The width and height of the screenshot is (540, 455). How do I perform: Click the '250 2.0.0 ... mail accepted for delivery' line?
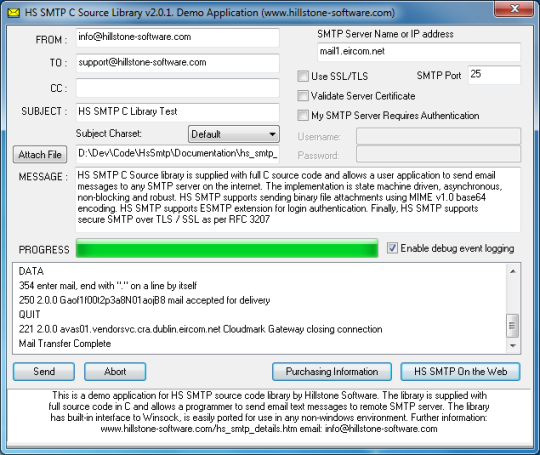click(144, 300)
